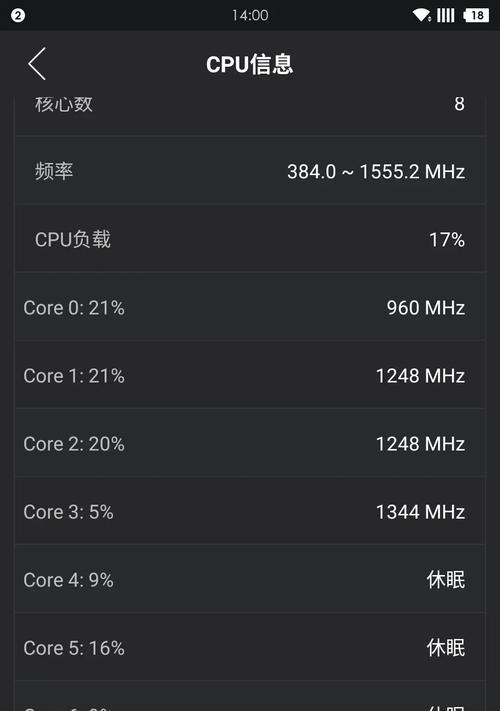Select the 频率 row
Viewport: 500px width, 711px height.
(x=250, y=171)
